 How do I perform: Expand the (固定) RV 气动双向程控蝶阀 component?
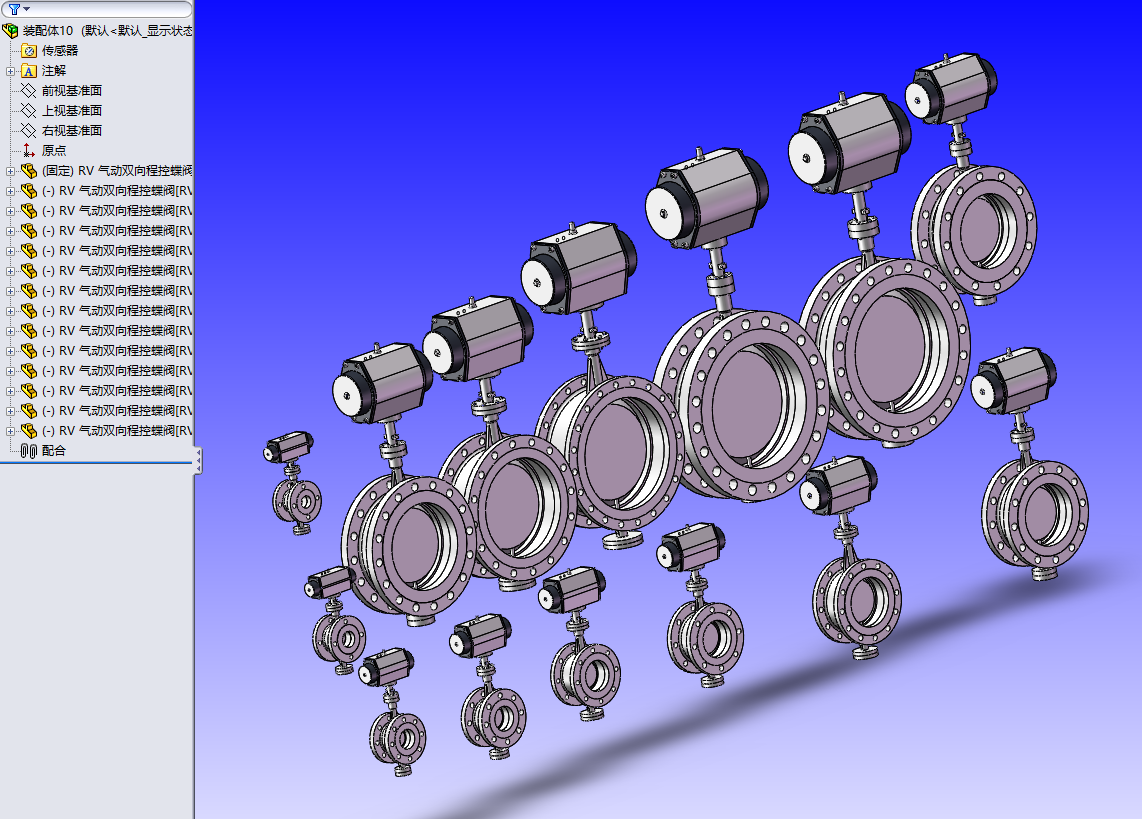(x=10, y=172)
